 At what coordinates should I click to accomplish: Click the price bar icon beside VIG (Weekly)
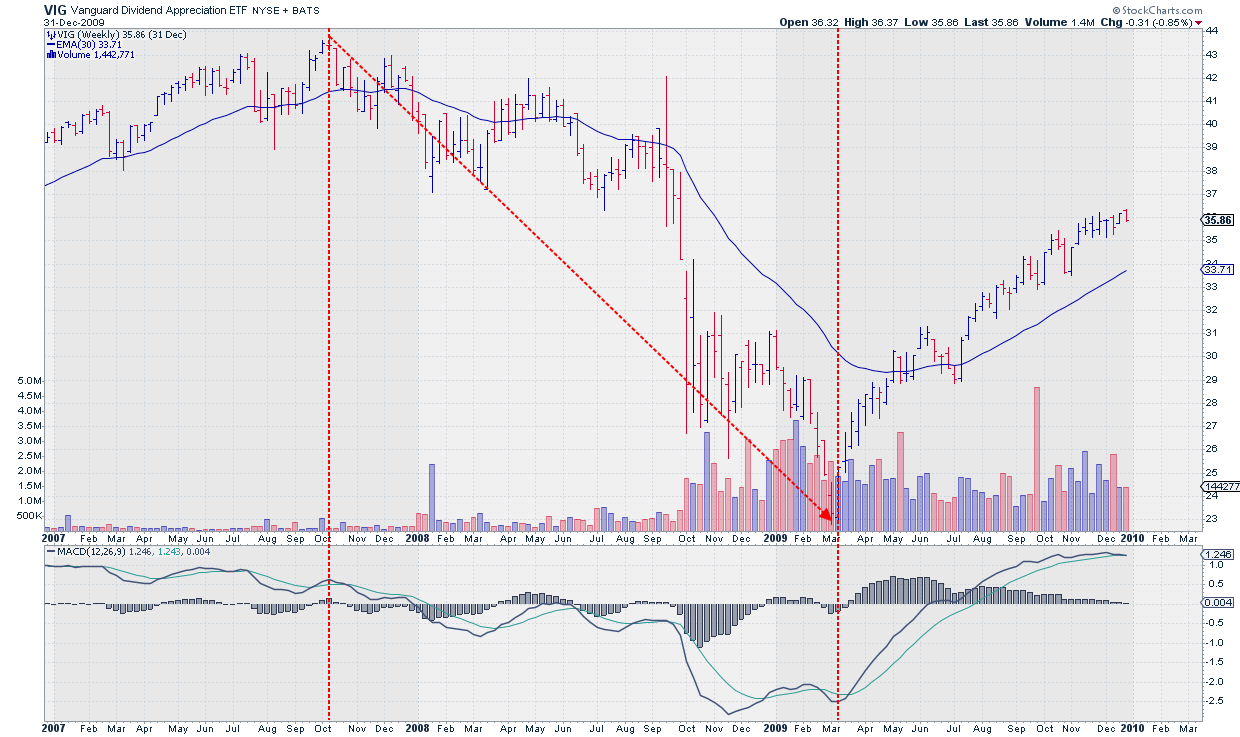click(50, 34)
